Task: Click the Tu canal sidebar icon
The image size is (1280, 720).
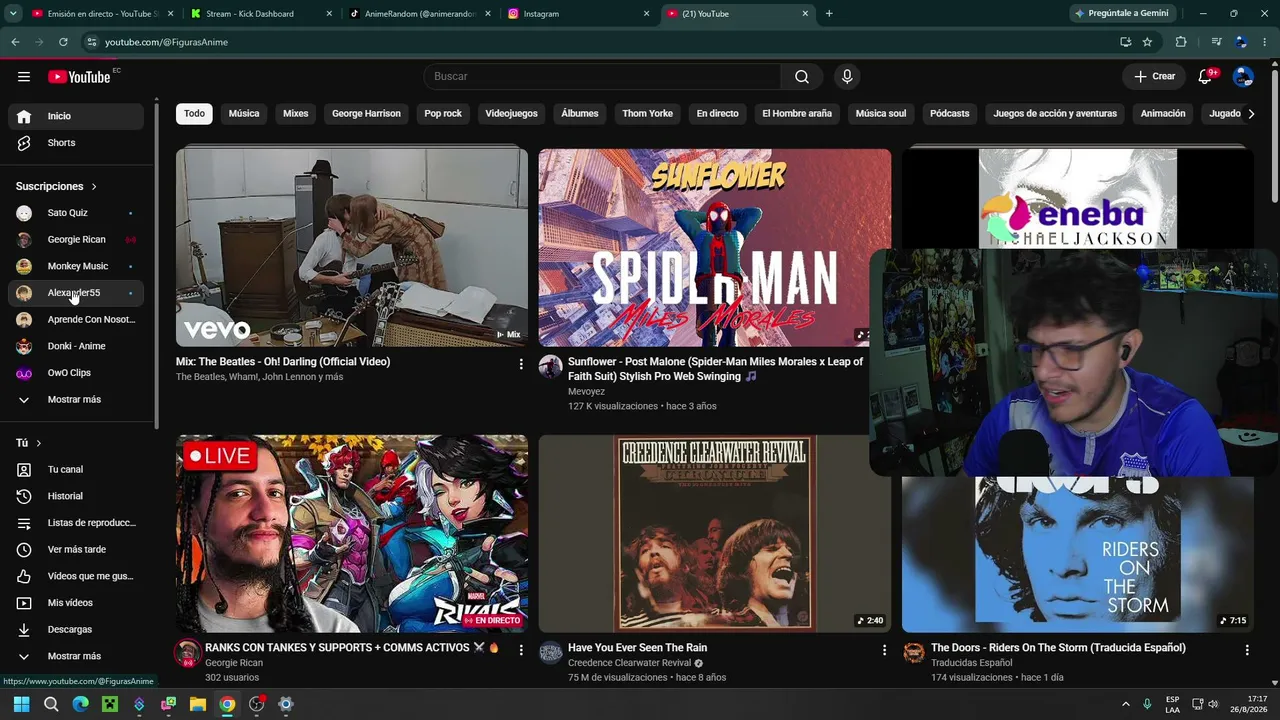Action: tap(24, 470)
